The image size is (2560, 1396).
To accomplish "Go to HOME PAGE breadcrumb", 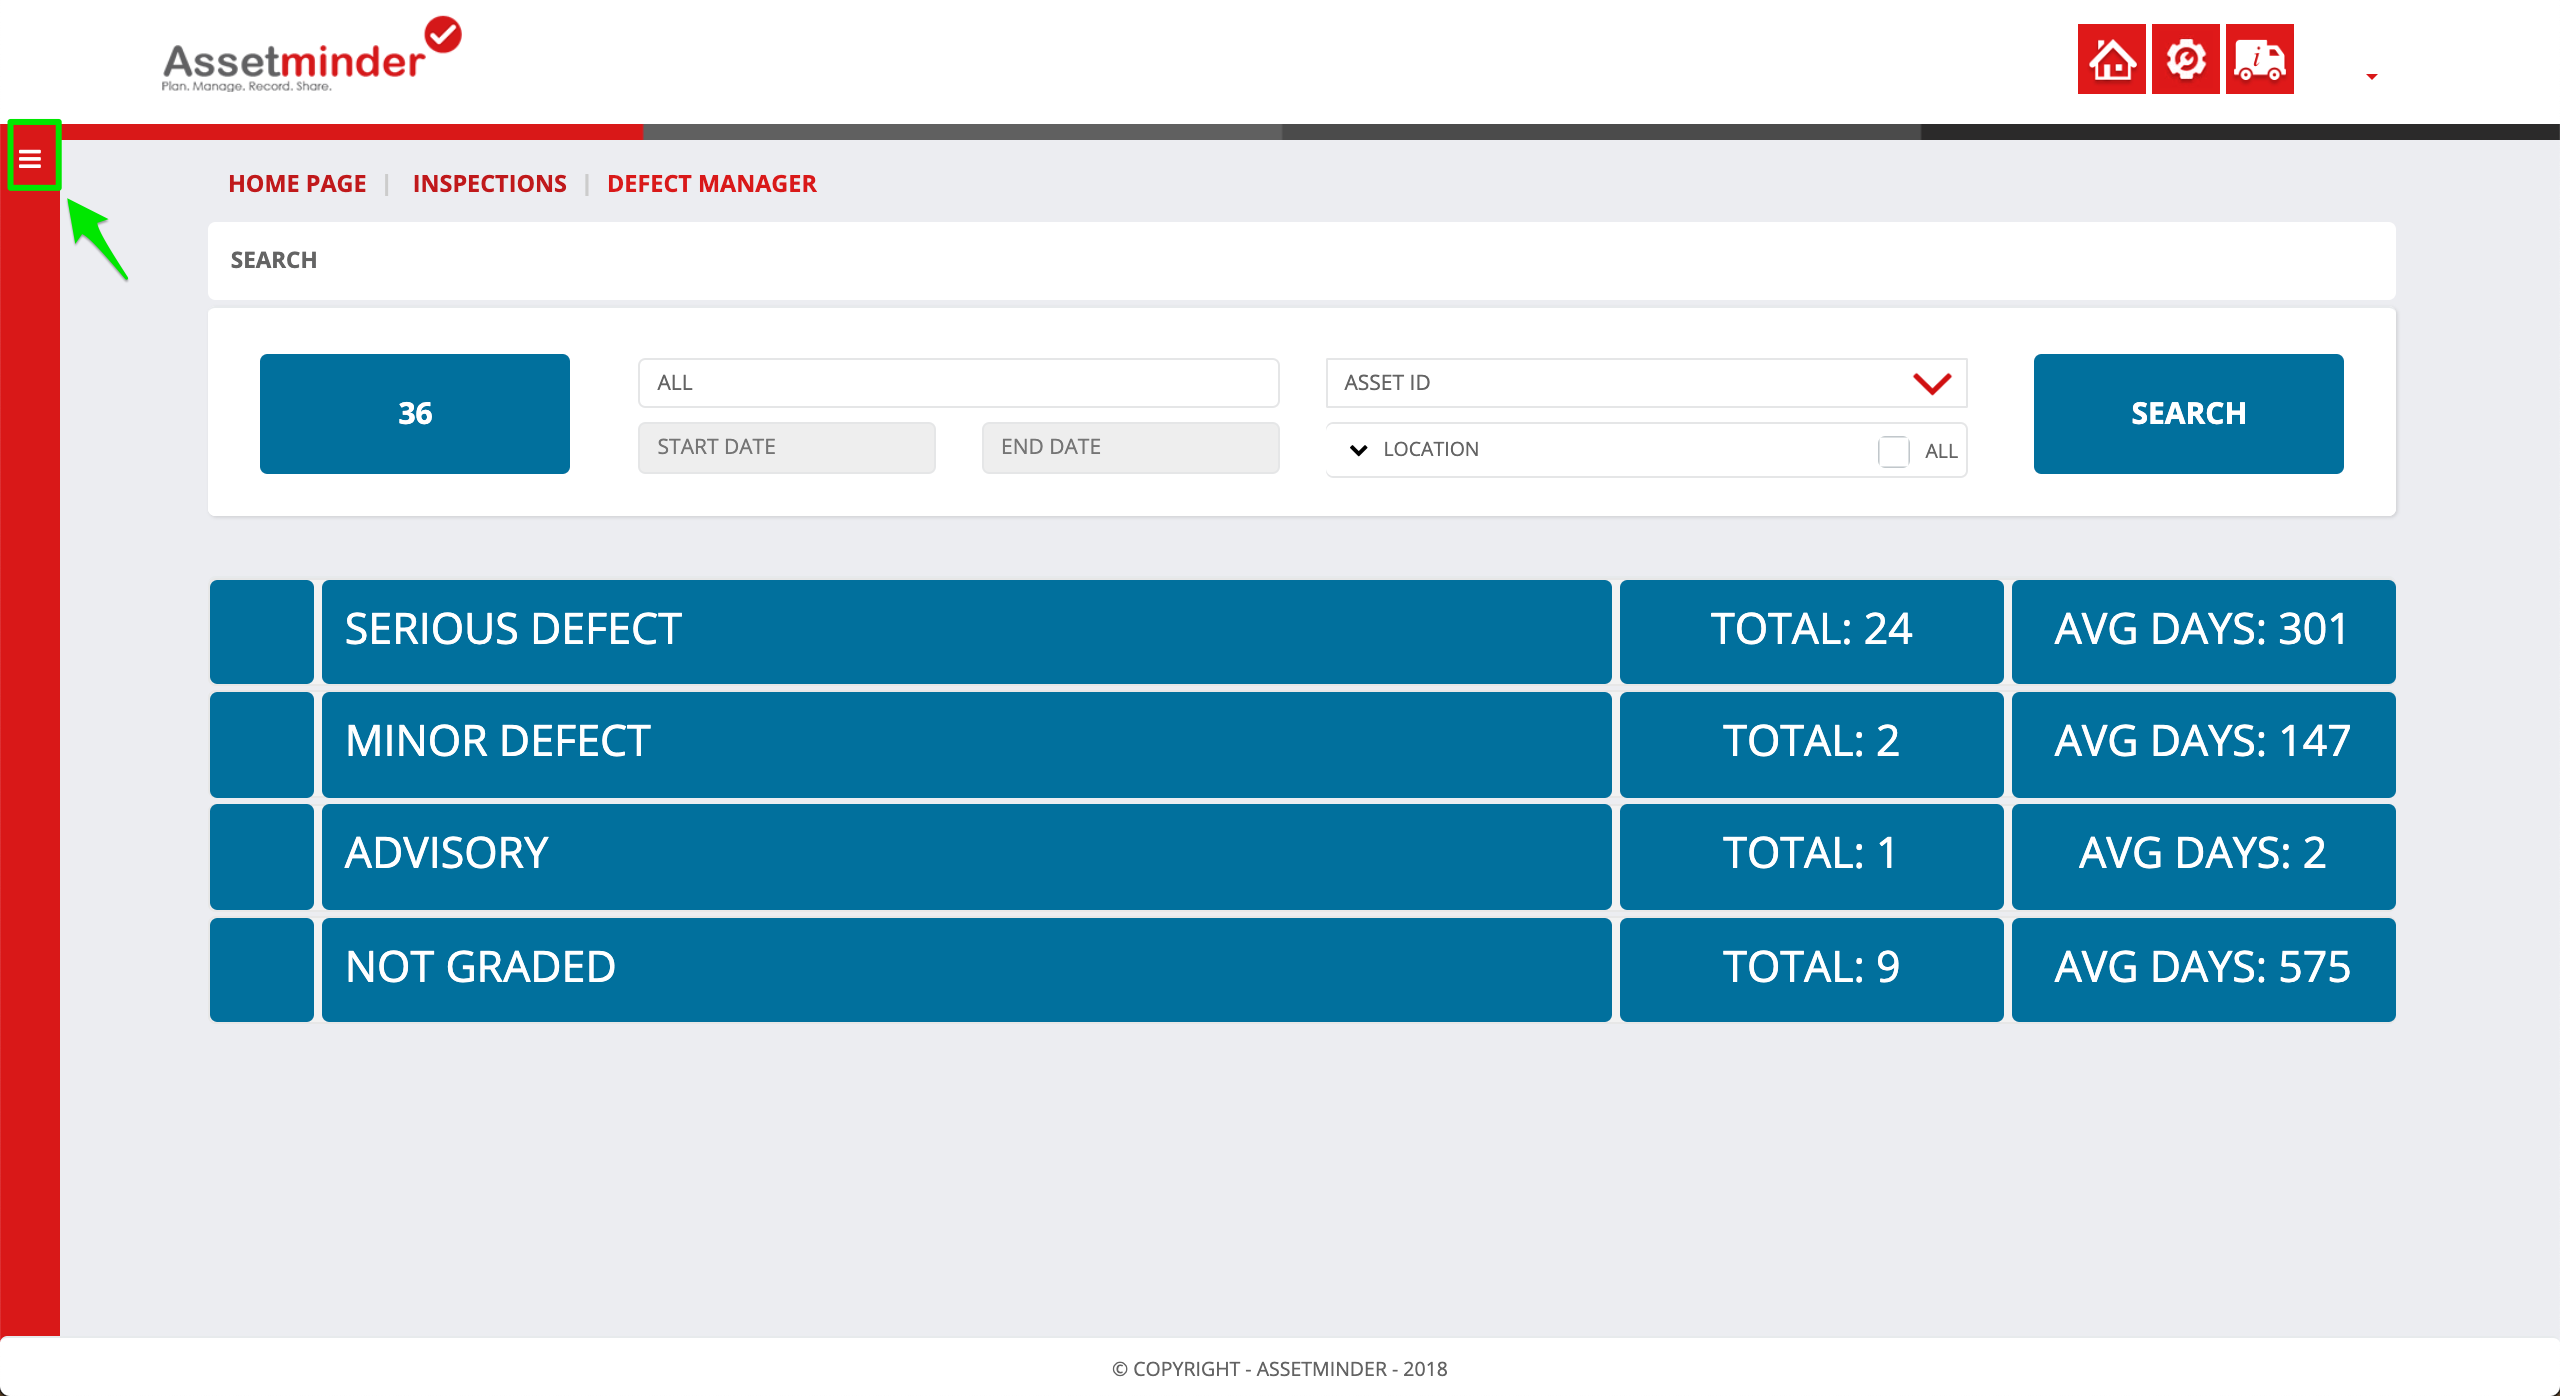I will pyautogui.click(x=297, y=183).
